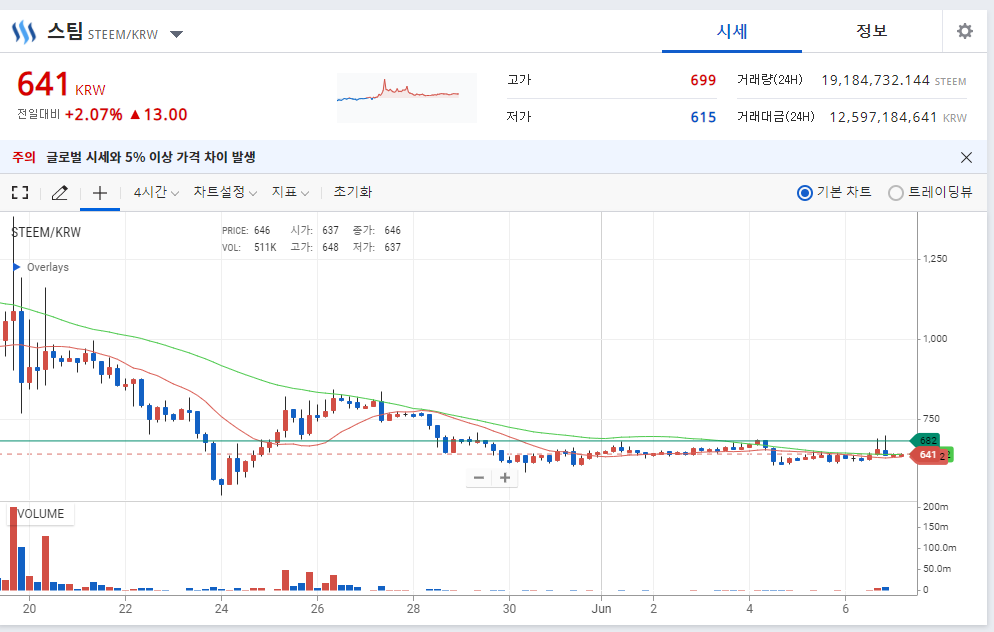Click the VOLUME panel label
994x632 pixels.
pyautogui.click(x=41, y=513)
